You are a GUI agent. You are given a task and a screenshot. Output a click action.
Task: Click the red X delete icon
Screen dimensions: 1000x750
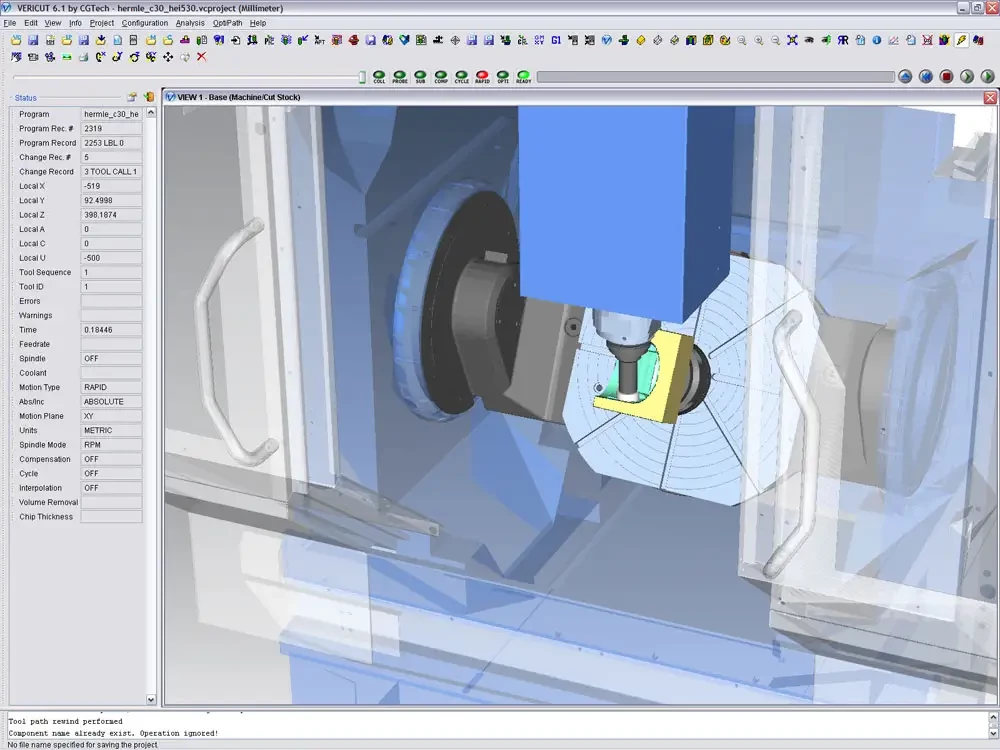click(201, 57)
